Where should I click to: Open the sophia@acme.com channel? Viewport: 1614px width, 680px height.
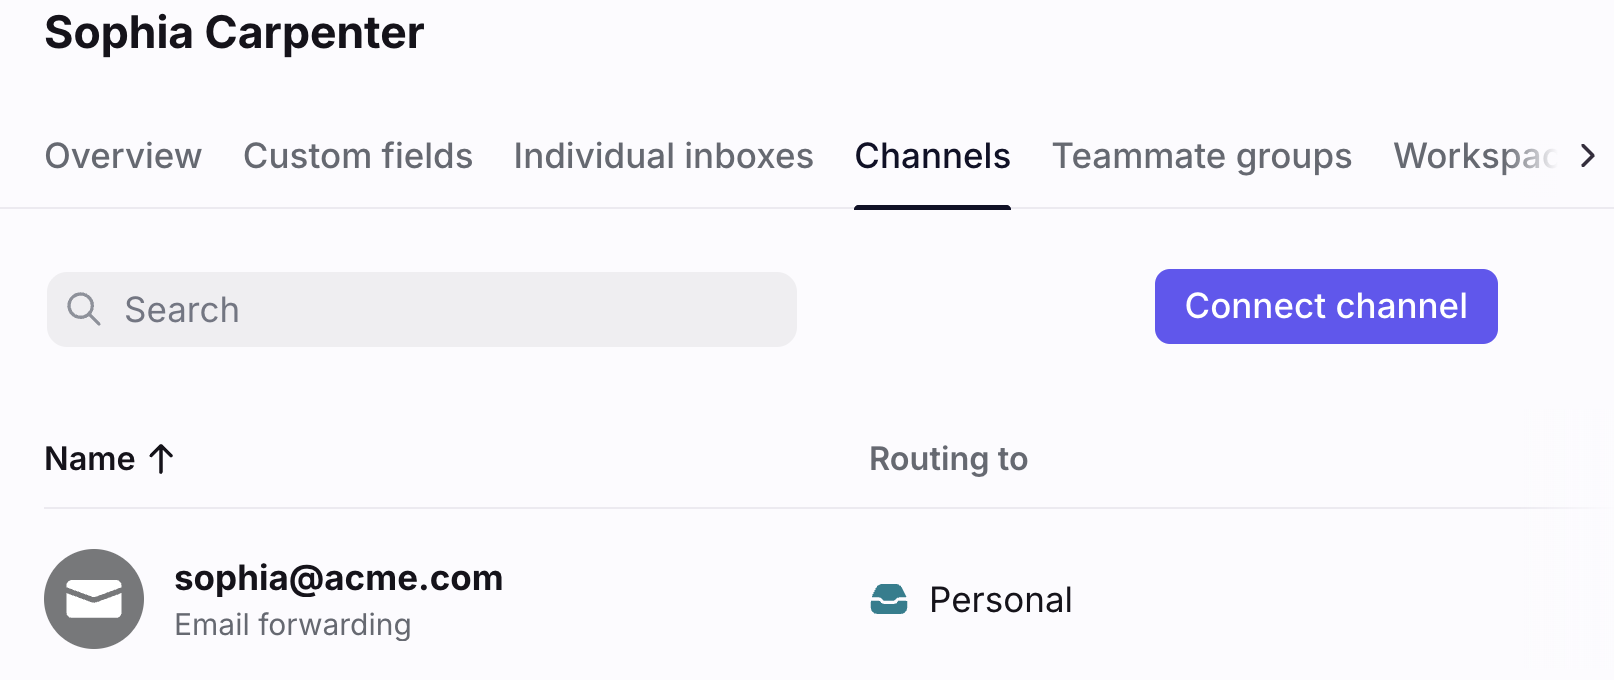click(338, 578)
